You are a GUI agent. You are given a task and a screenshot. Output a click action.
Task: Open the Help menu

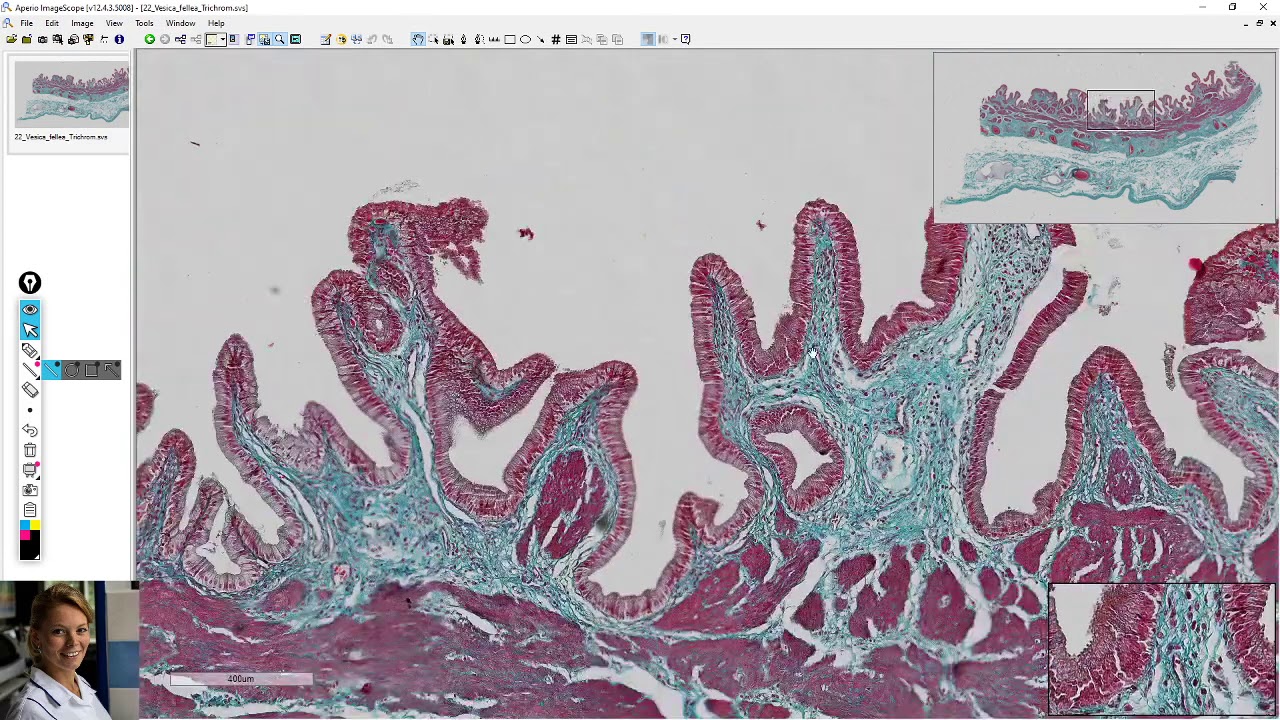pyautogui.click(x=216, y=23)
